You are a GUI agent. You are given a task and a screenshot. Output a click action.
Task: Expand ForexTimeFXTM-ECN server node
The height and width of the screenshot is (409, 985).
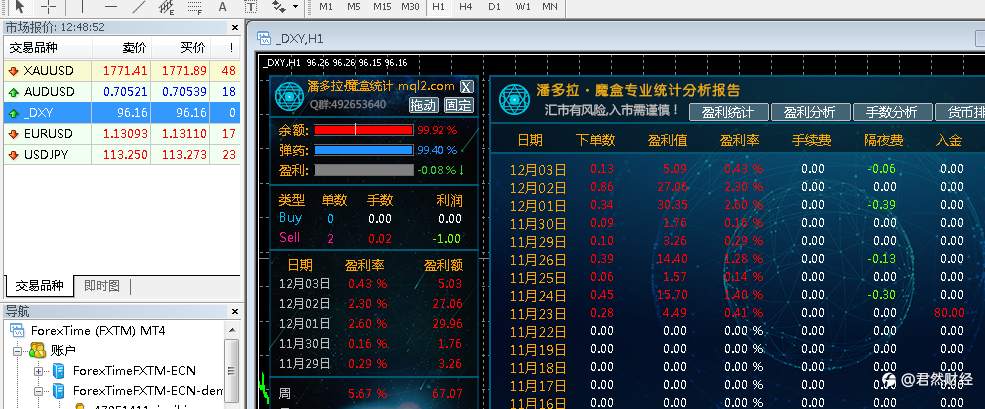38,371
